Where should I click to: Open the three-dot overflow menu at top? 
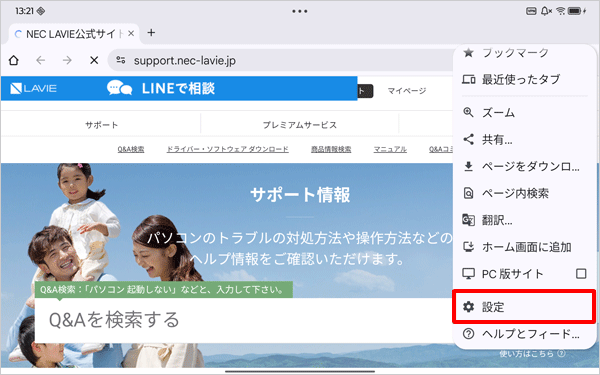click(x=300, y=11)
